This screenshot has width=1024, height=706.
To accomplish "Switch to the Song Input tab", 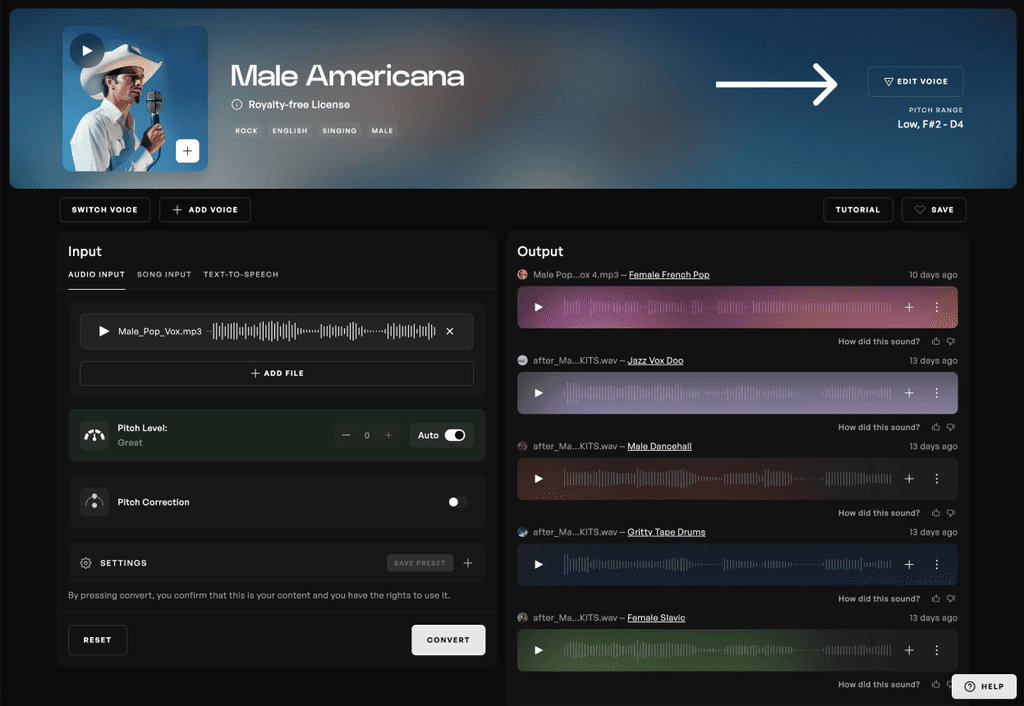I will [164, 274].
